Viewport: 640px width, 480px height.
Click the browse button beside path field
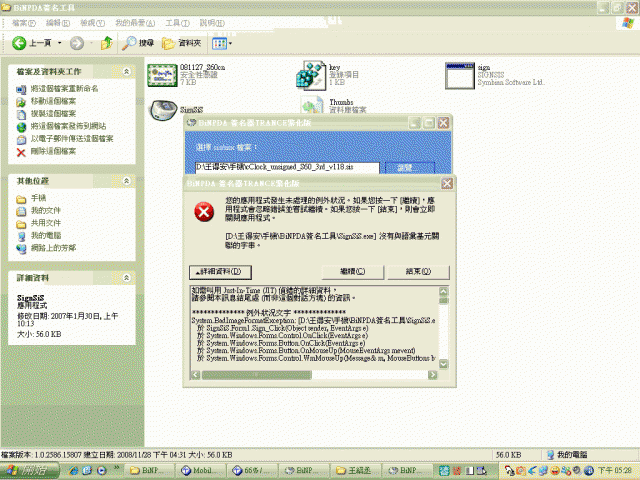click(409, 168)
